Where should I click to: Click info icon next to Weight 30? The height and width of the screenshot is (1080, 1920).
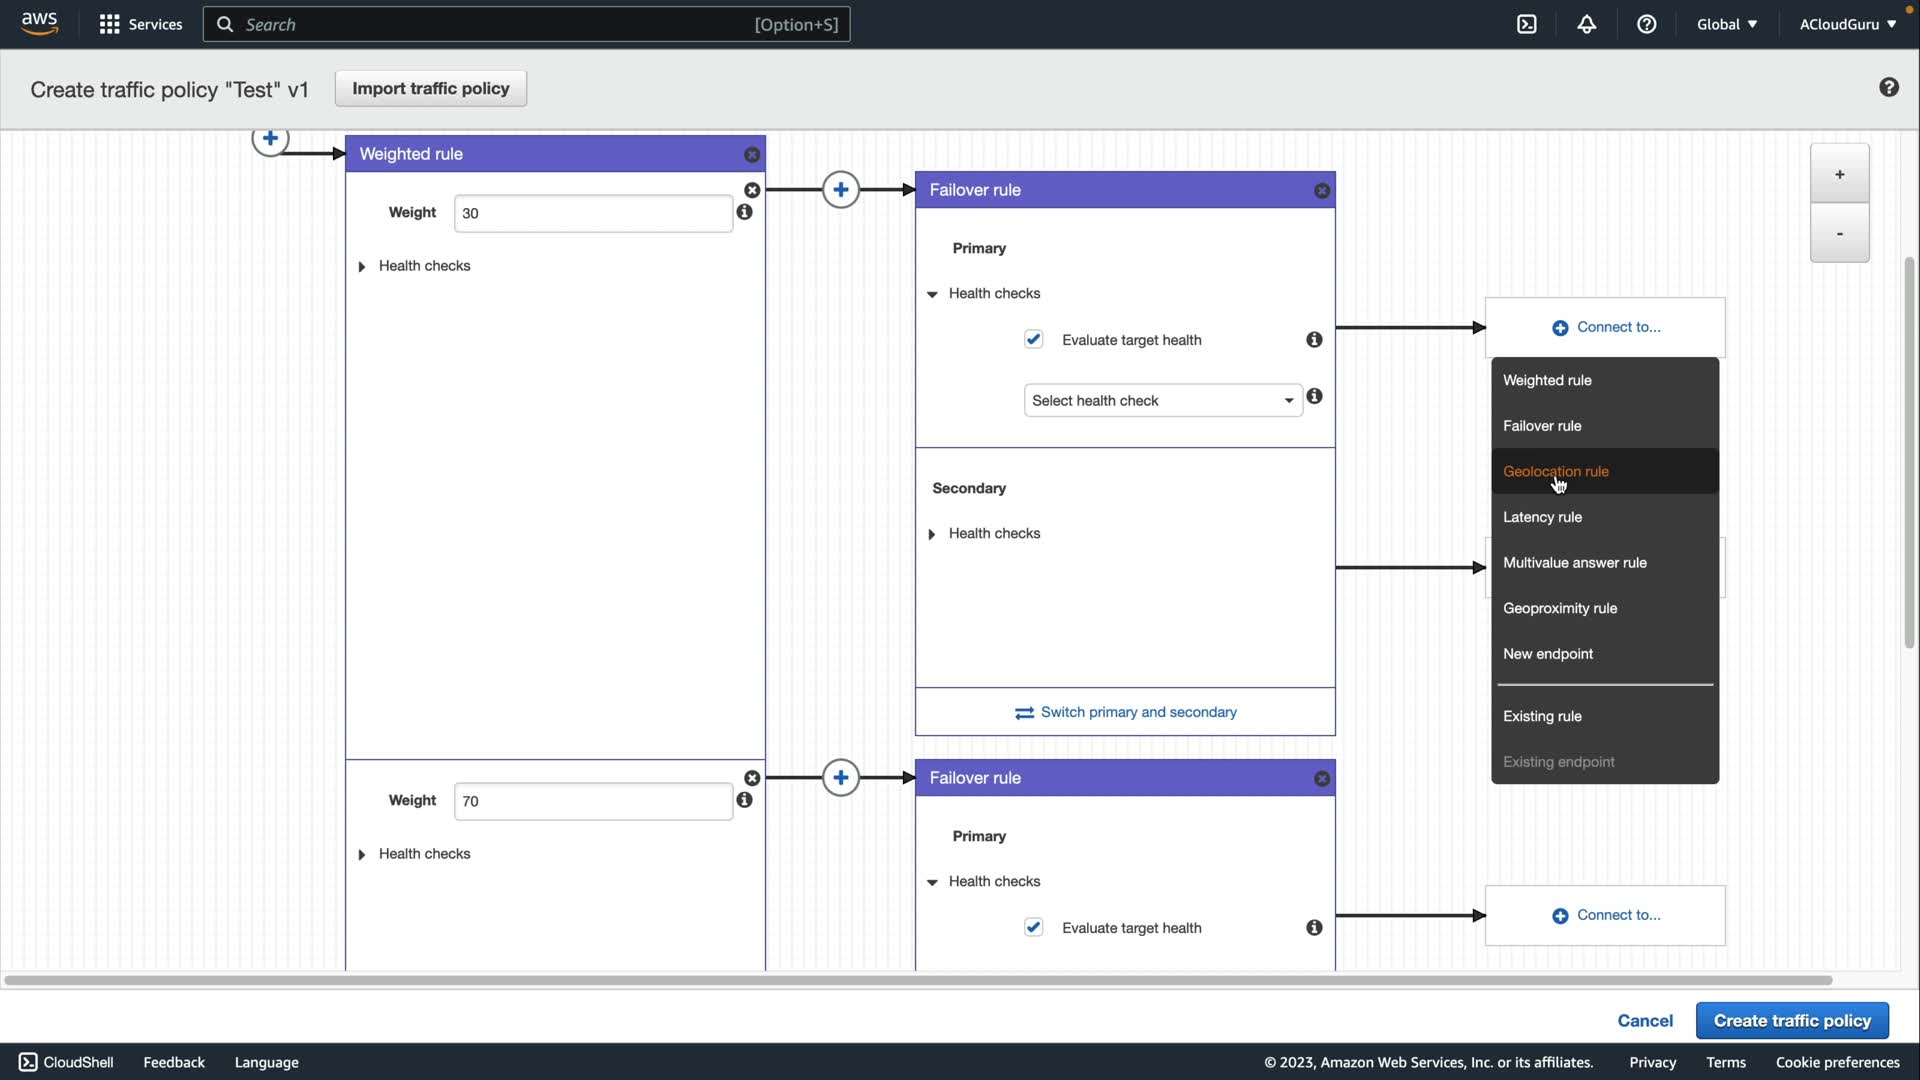pyautogui.click(x=744, y=212)
